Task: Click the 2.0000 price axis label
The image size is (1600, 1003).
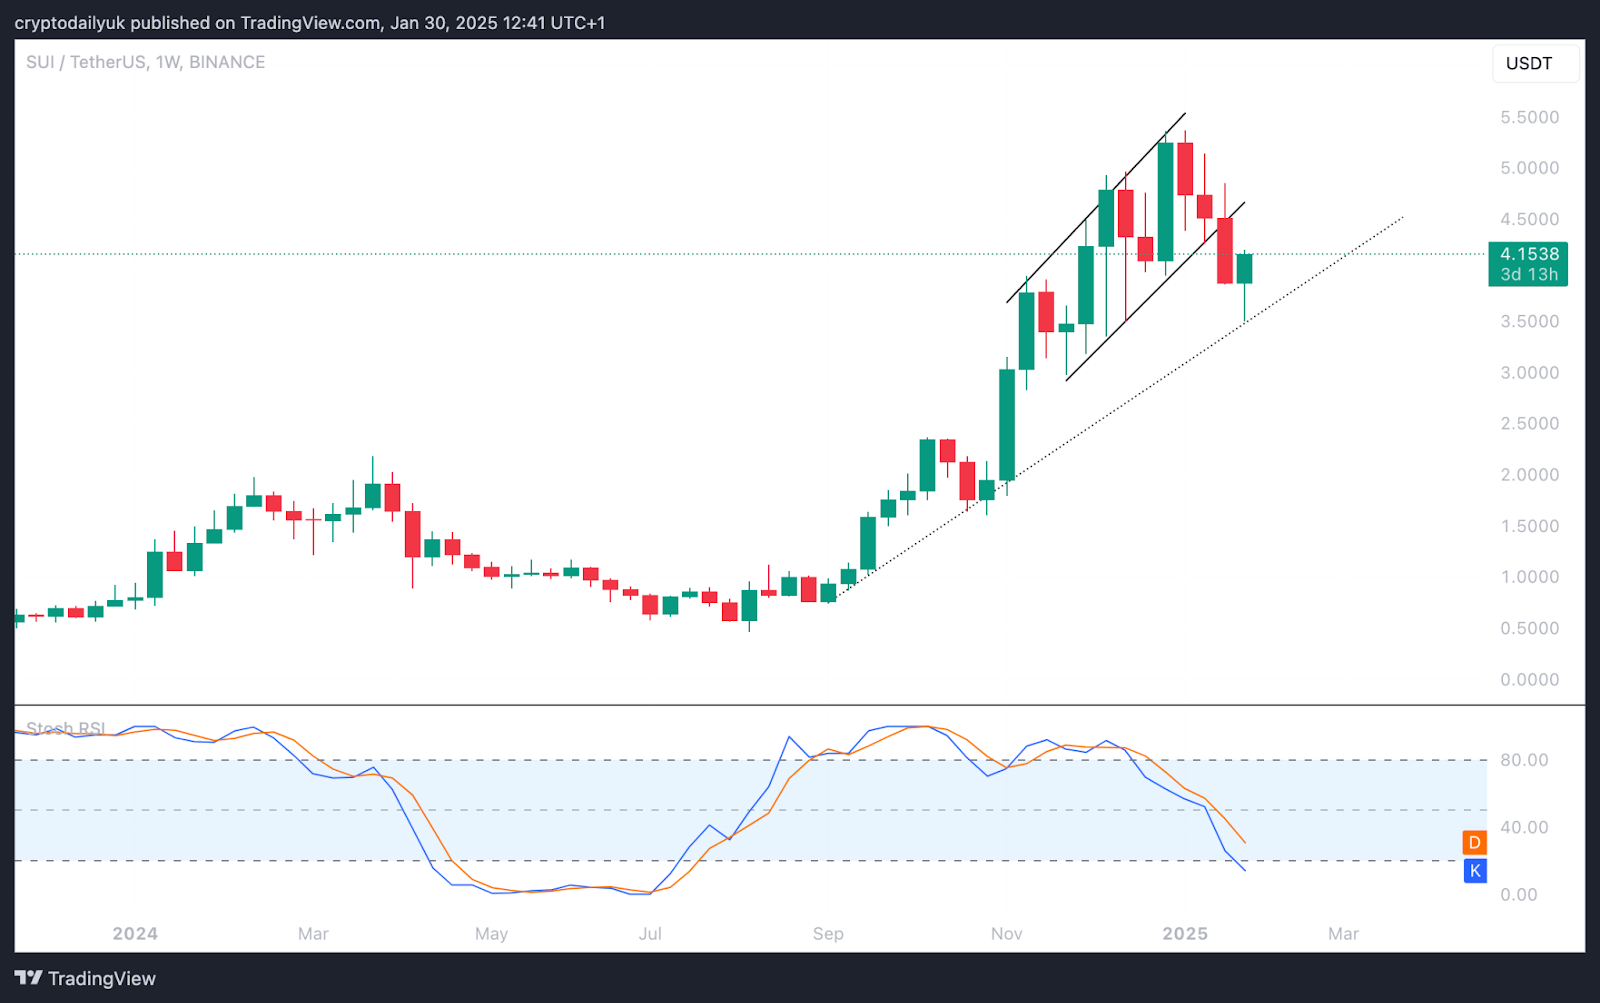Action: coord(1529,475)
